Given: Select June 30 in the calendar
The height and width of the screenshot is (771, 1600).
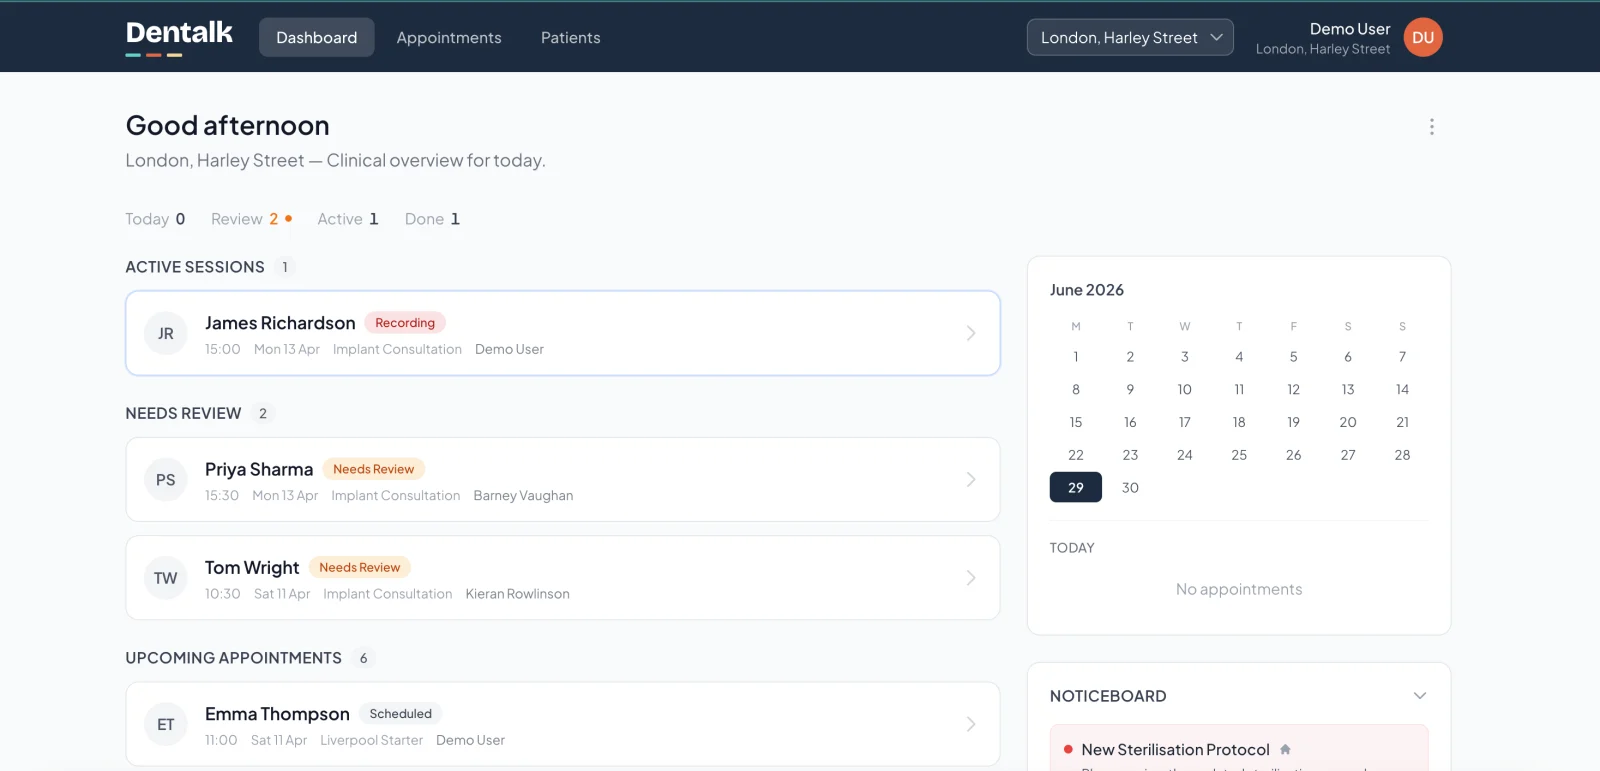Looking at the screenshot, I should pyautogui.click(x=1130, y=487).
